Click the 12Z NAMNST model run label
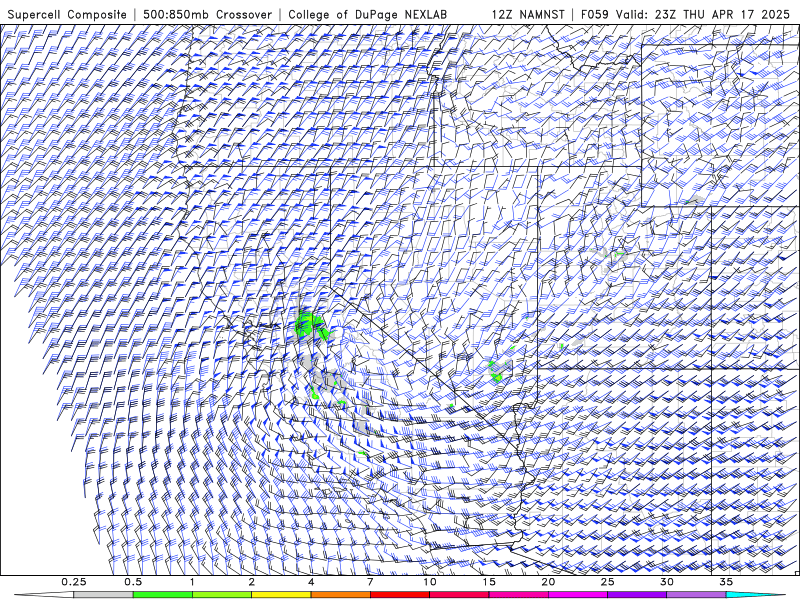Viewport: 800px width, 600px height. point(528,14)
